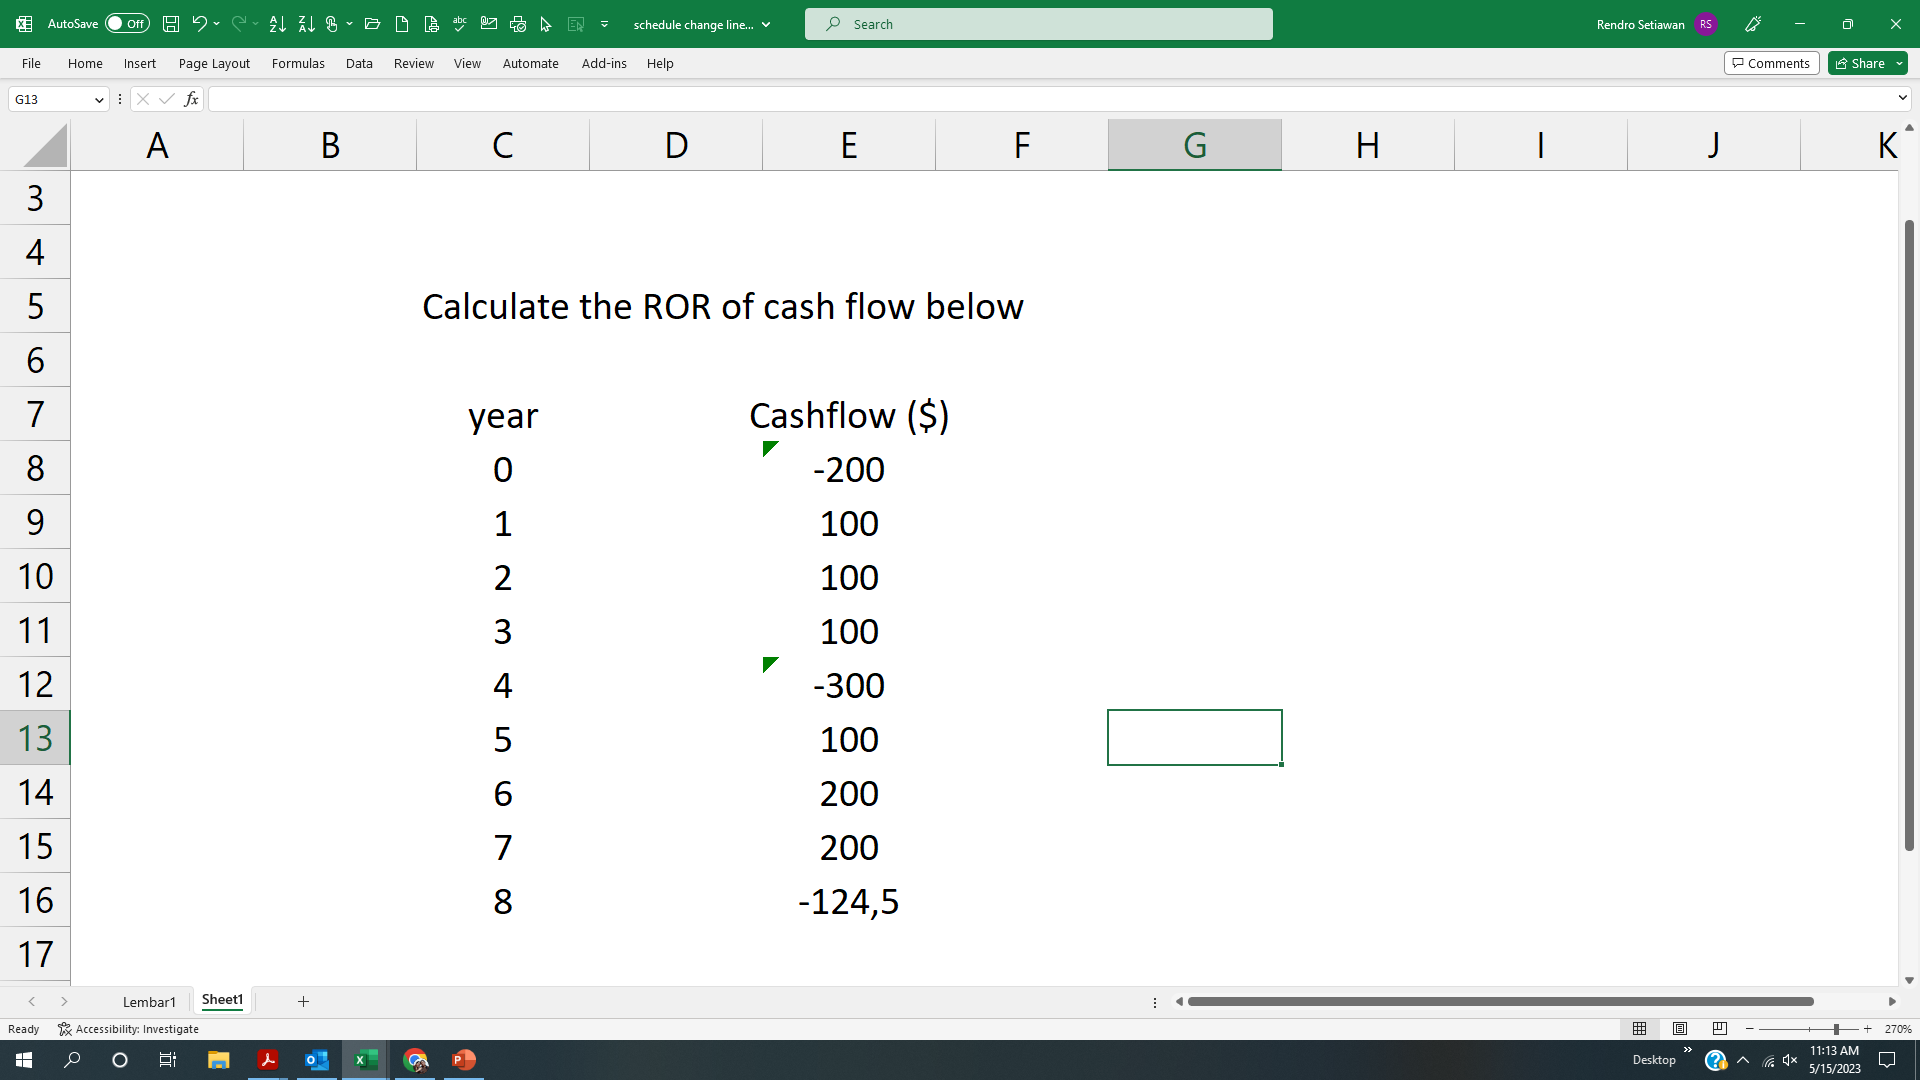This screenshot has width=1920, height=1080.
Task: Open Customize Quick Access Toolbar chevron
Action: point(604,23)
